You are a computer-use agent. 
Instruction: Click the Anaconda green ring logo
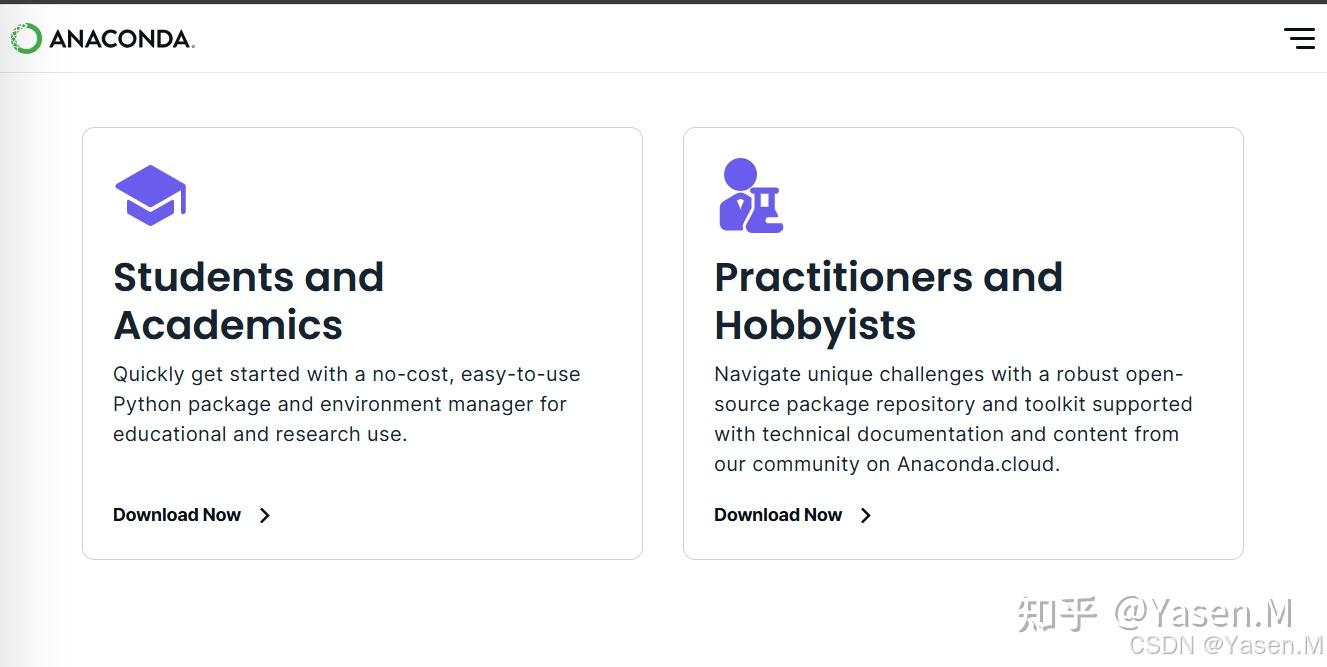(26, 39)
